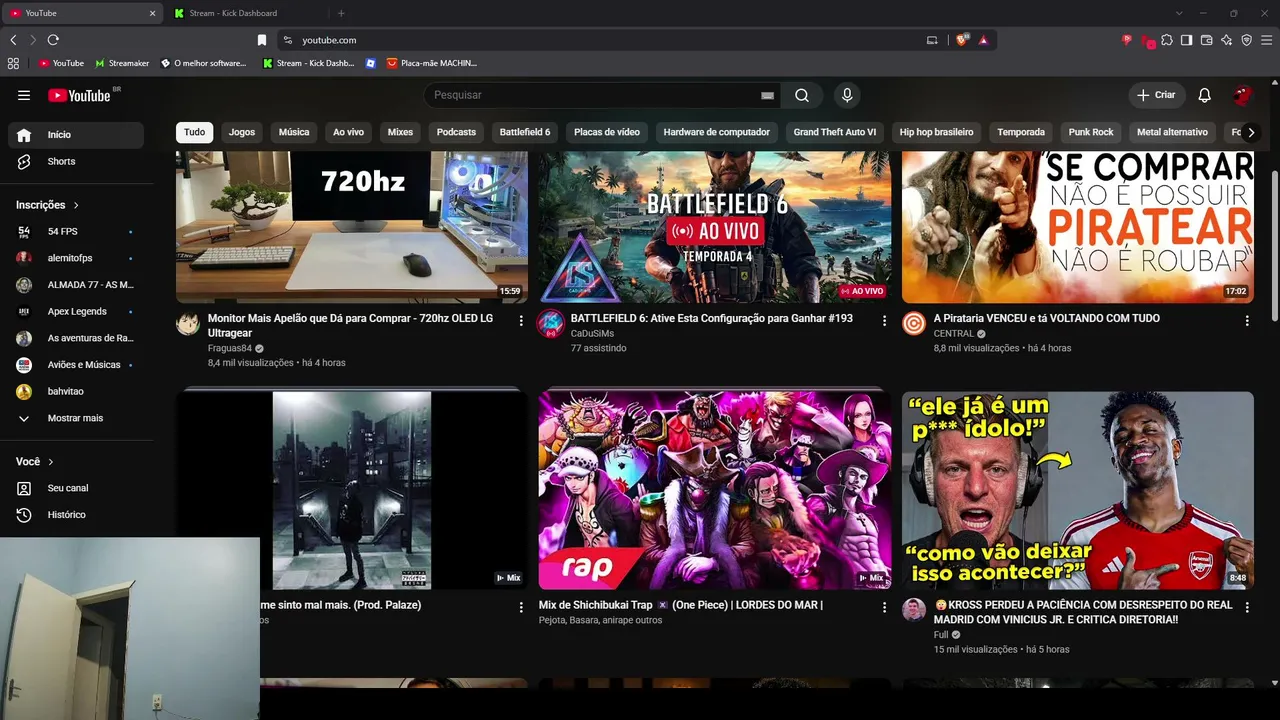The height and width of the screenshot is (720, 1280).
Task: Open browser main hamburger menu
Action: point(1267,40)
